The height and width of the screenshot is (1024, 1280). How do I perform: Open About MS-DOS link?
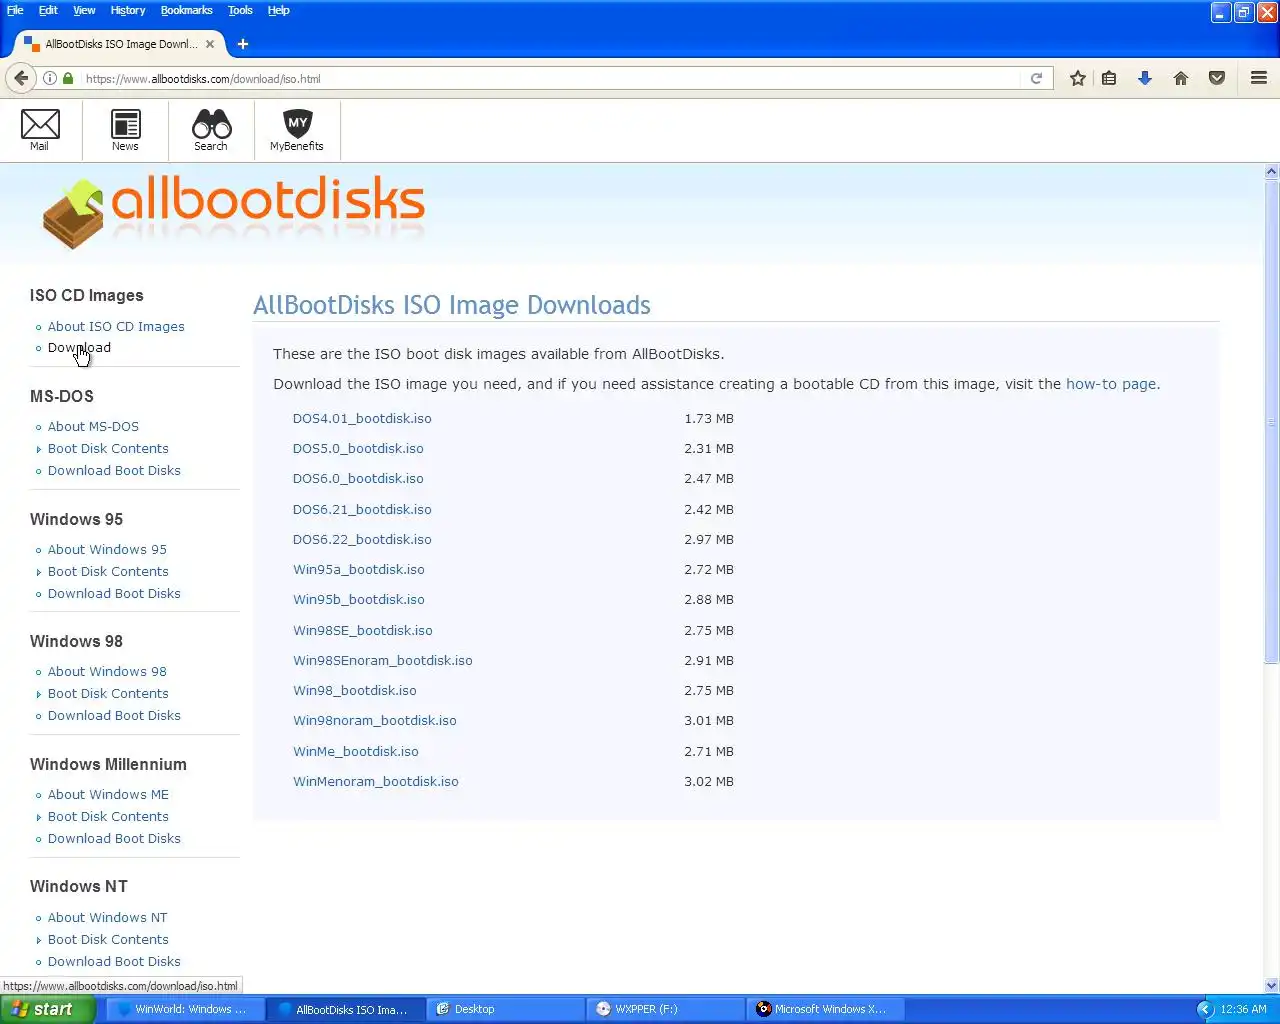93,426
